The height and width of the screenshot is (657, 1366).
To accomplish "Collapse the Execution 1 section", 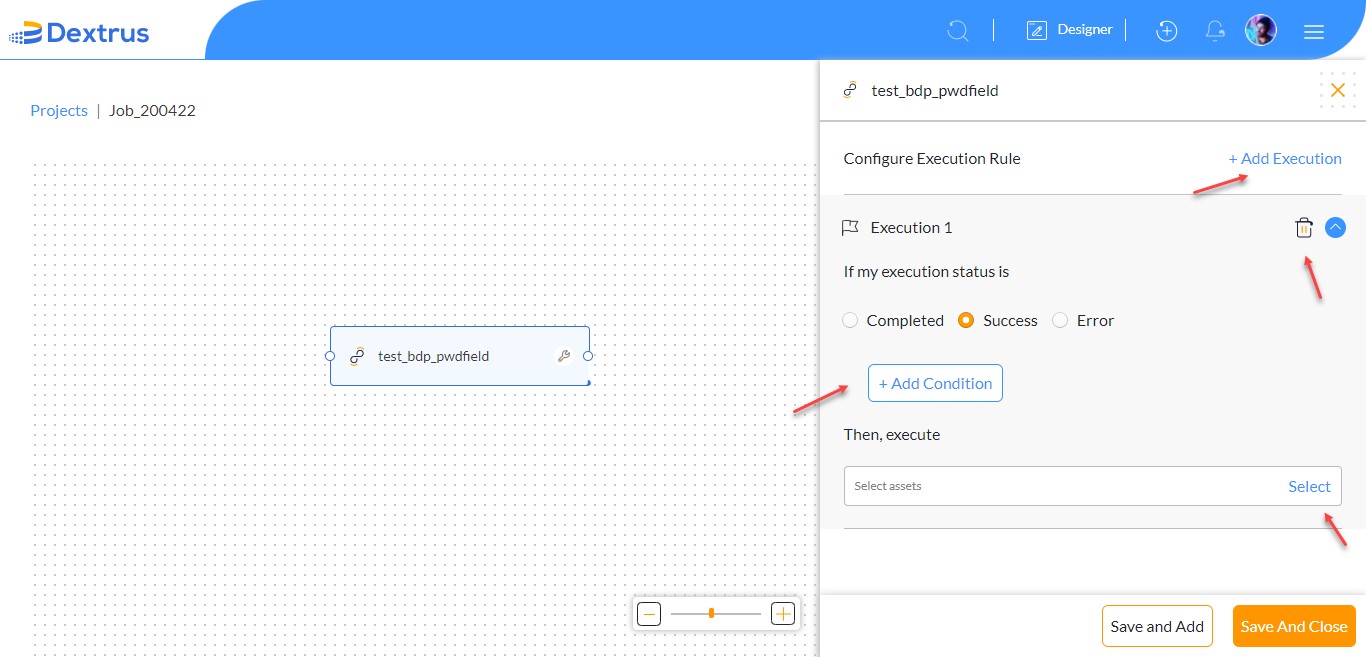I will (1335, 227).
